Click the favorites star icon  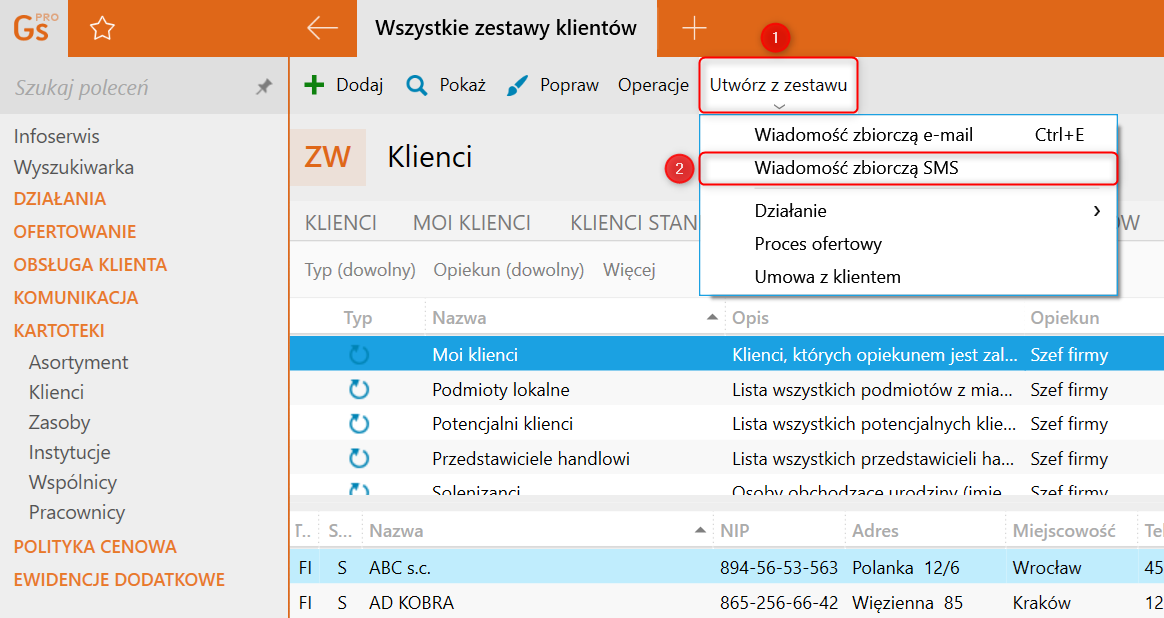(102, 29)
